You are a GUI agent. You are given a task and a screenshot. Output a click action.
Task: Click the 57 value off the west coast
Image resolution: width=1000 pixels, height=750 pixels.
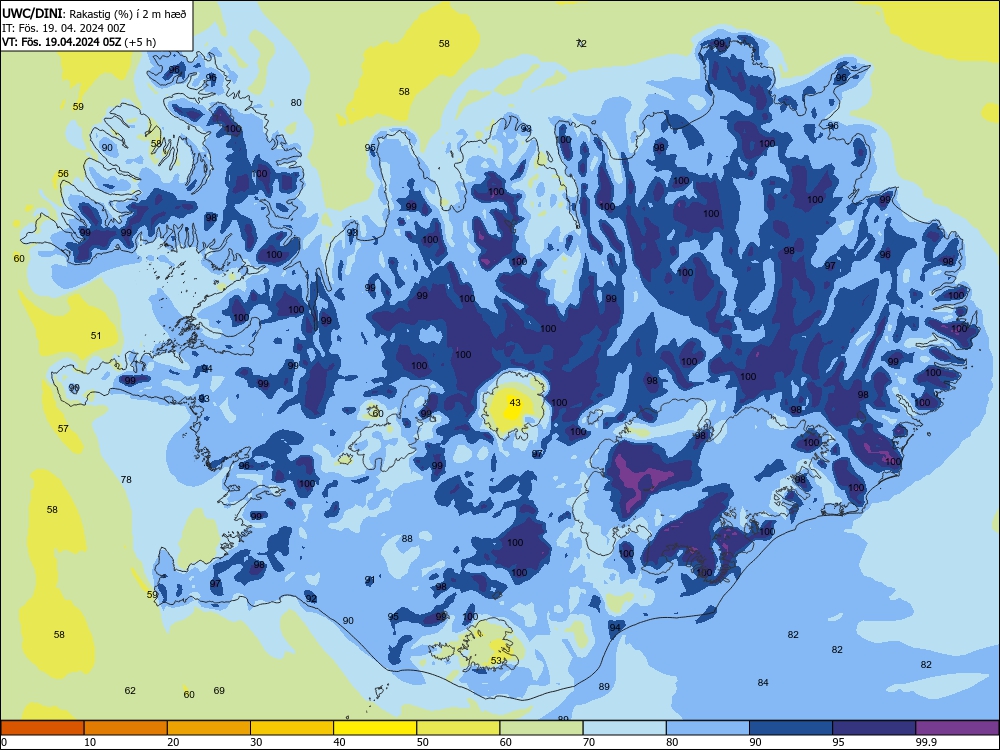tap(62, 429)
